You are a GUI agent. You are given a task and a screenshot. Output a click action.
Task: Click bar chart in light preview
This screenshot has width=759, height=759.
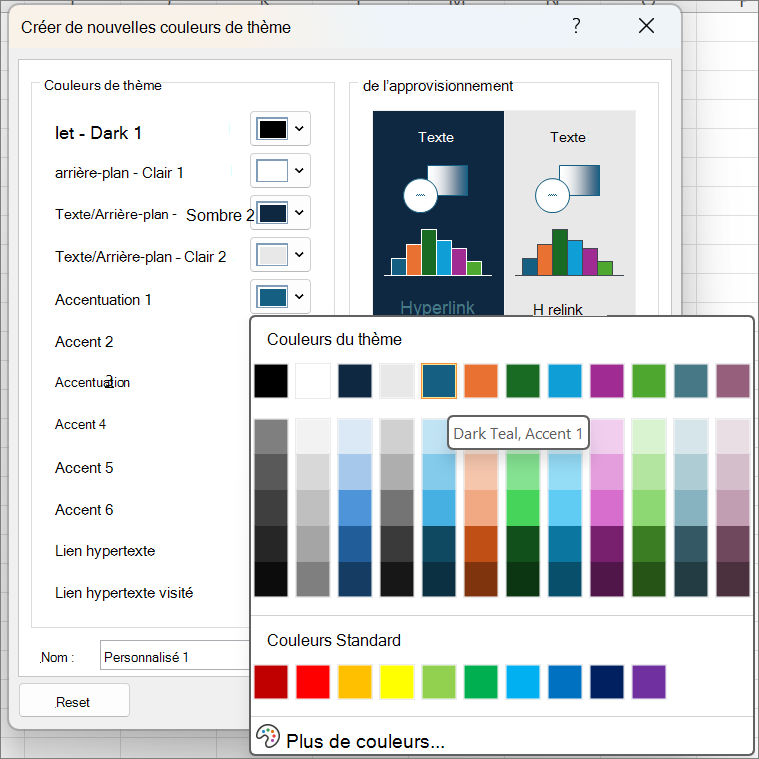(569, 252)
